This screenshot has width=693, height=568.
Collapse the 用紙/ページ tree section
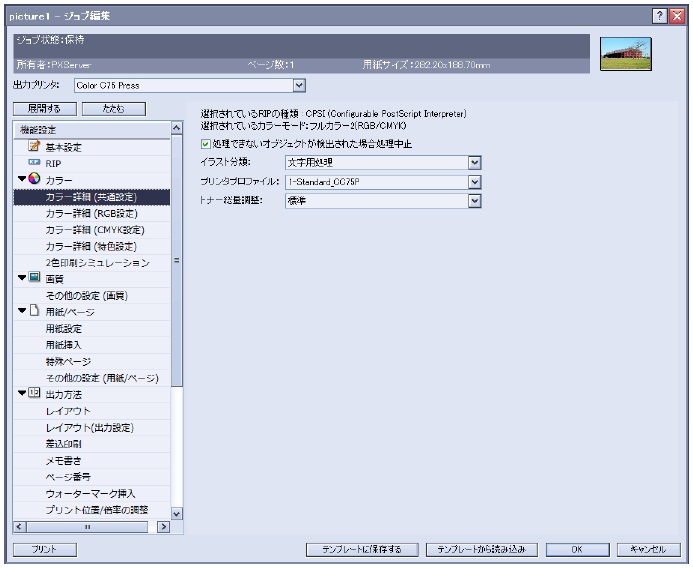[x=21, y=310]
